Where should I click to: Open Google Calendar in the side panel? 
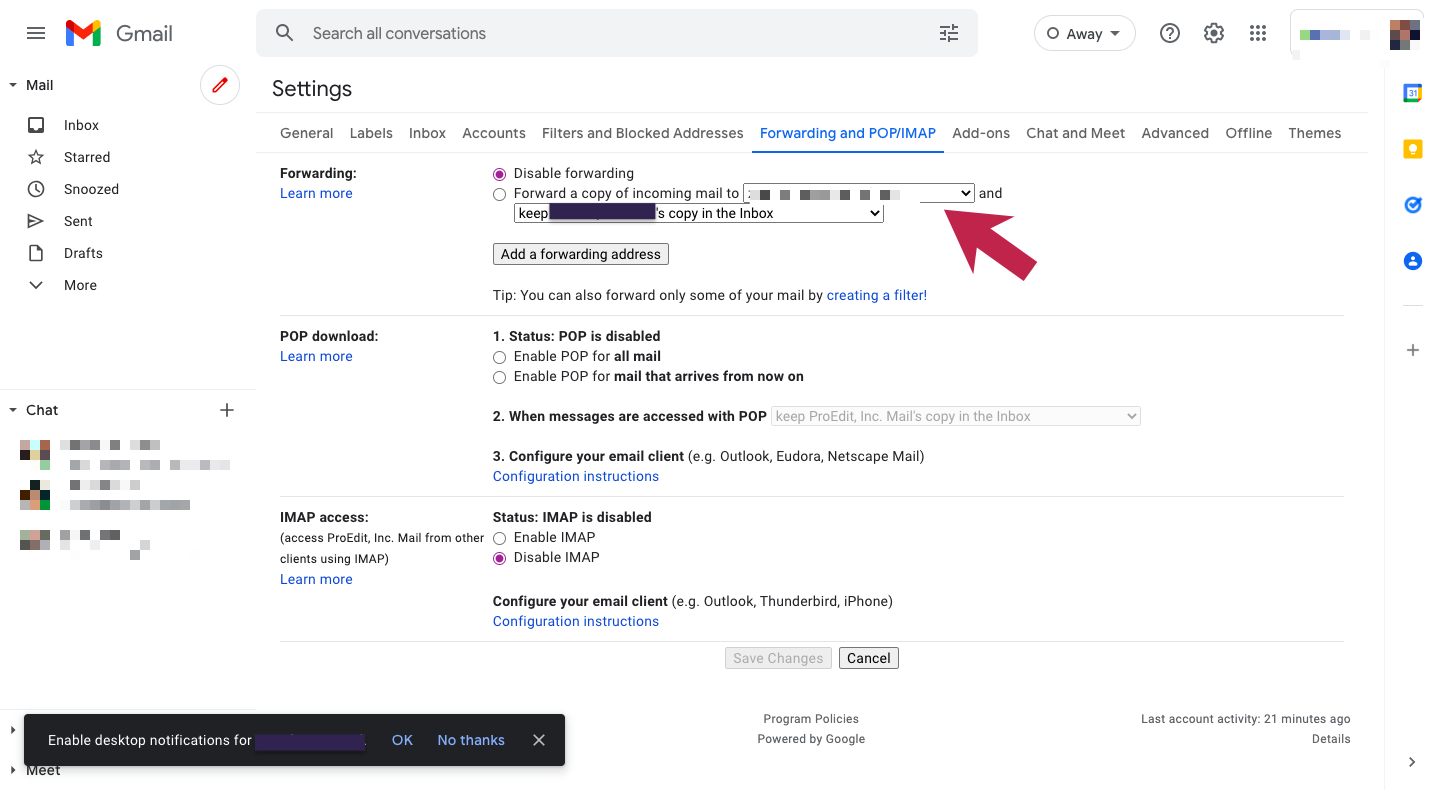tap(1412, 92)
